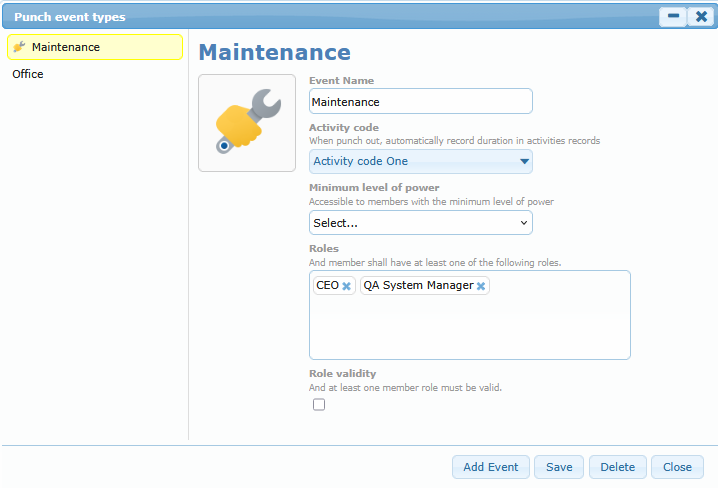Save the event changes
Viewport: 718px width, 488px height.
[x=559, y=467]
